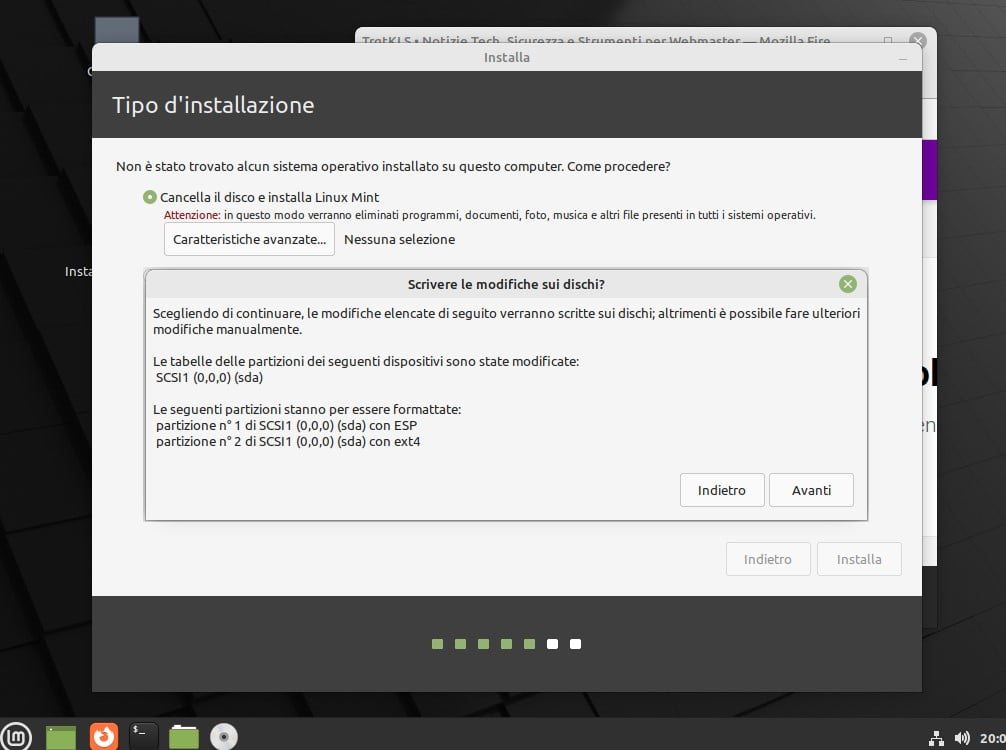Click the taskbar clock
This screenshot has height=750, width=1006.
993,738
